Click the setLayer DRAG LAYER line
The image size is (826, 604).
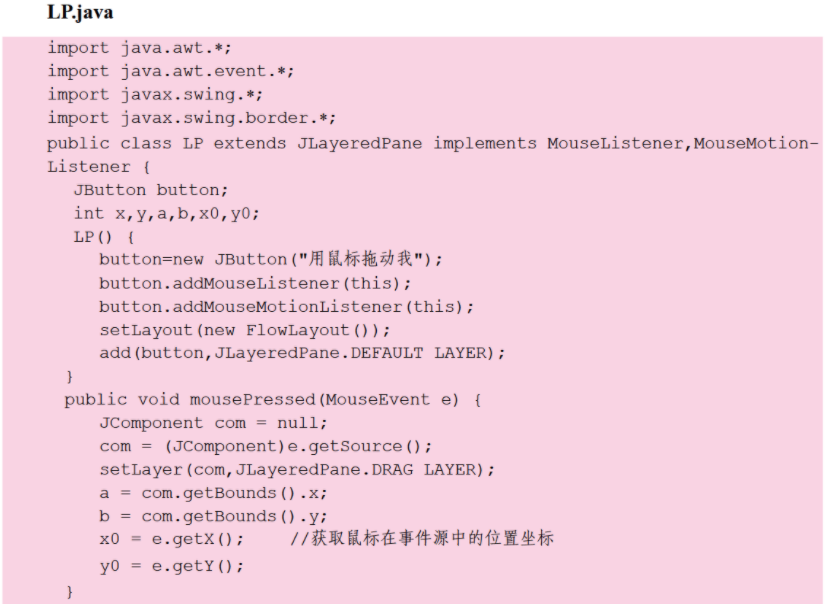click(297, 469)
